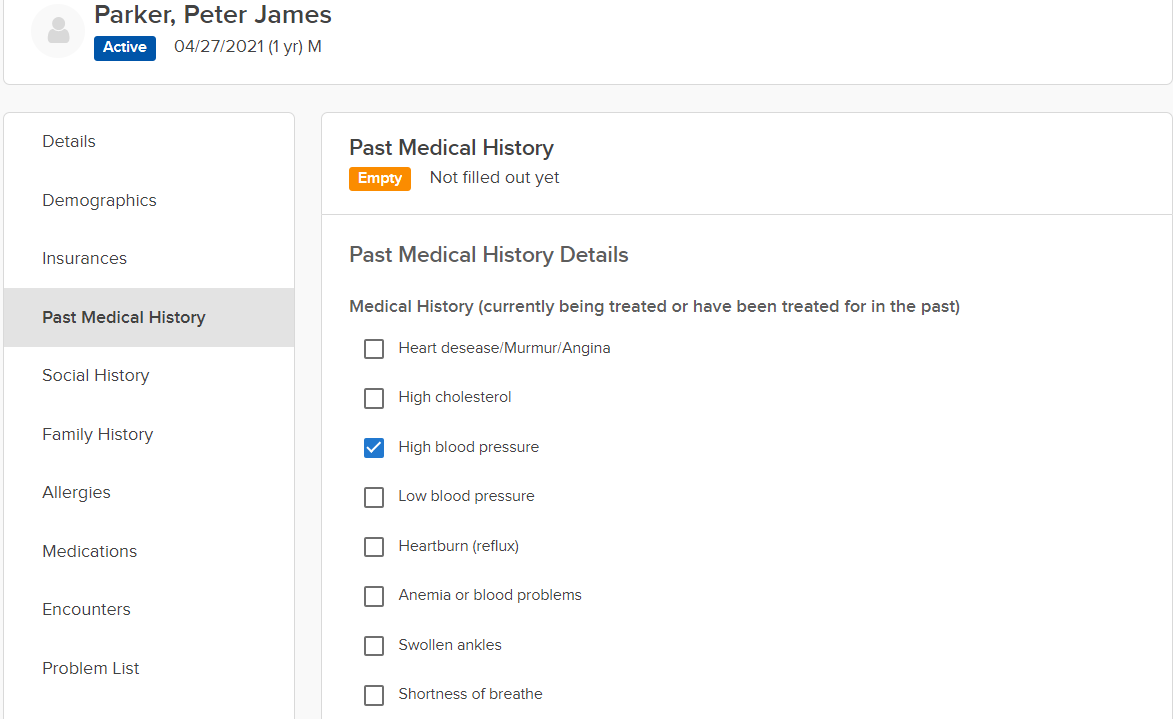
Task: View the Medications section
Action: (89, 551)
